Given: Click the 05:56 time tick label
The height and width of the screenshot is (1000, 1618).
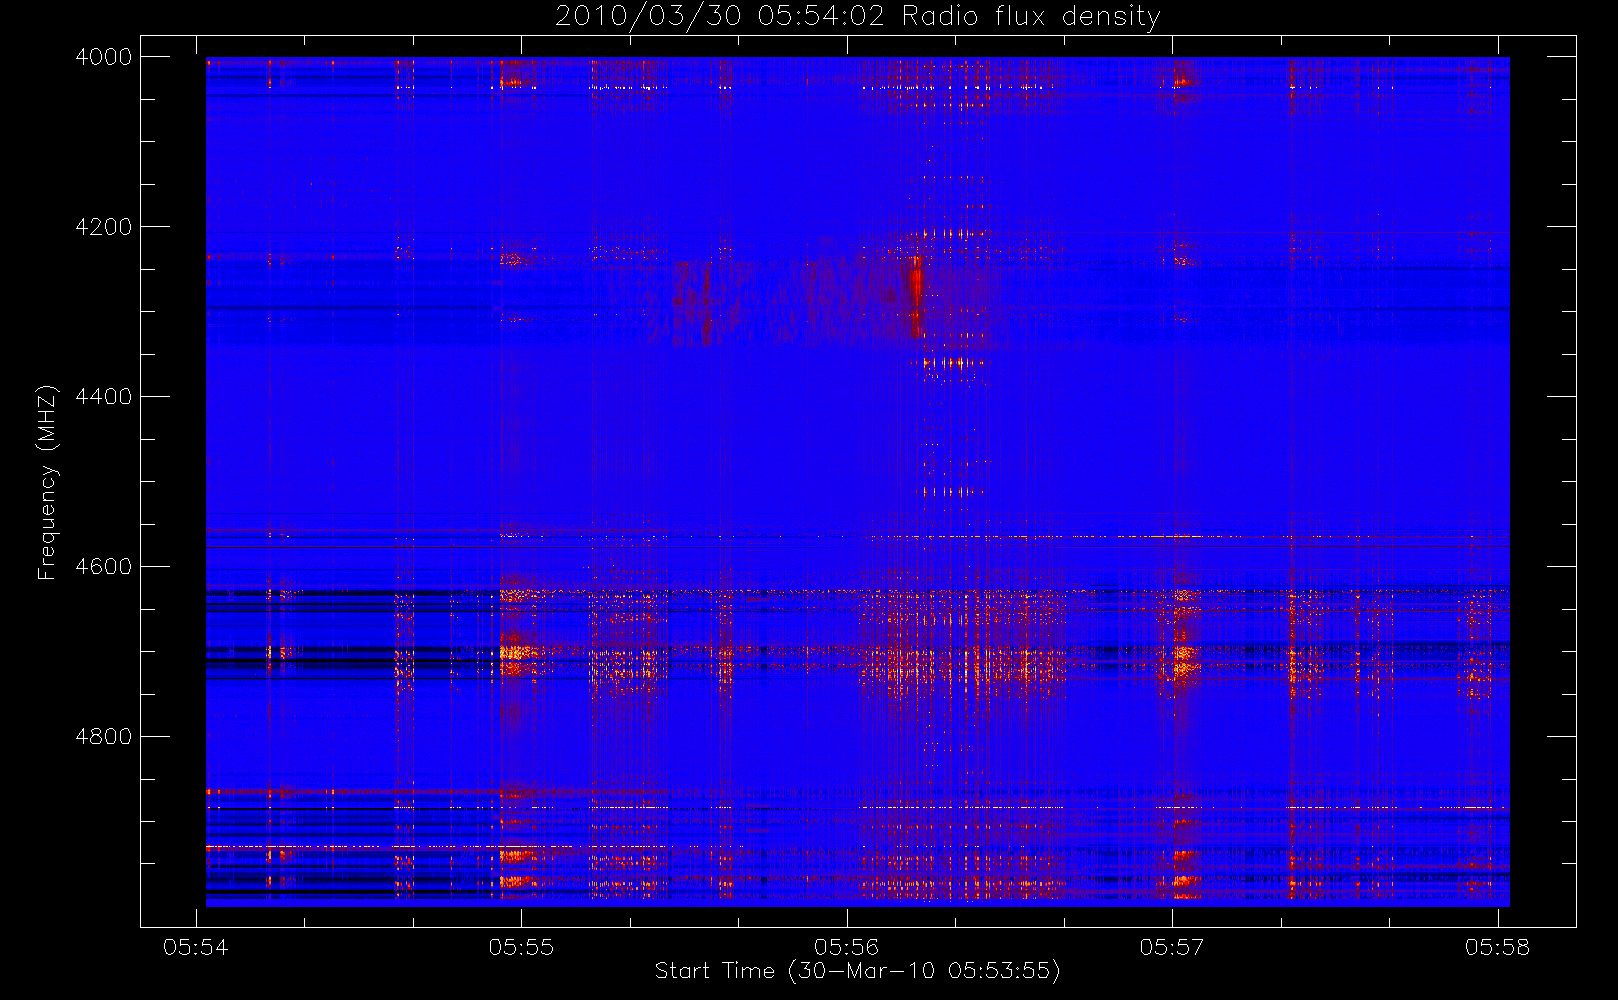Looking at the screenshot, I should [x=846, y=947].
